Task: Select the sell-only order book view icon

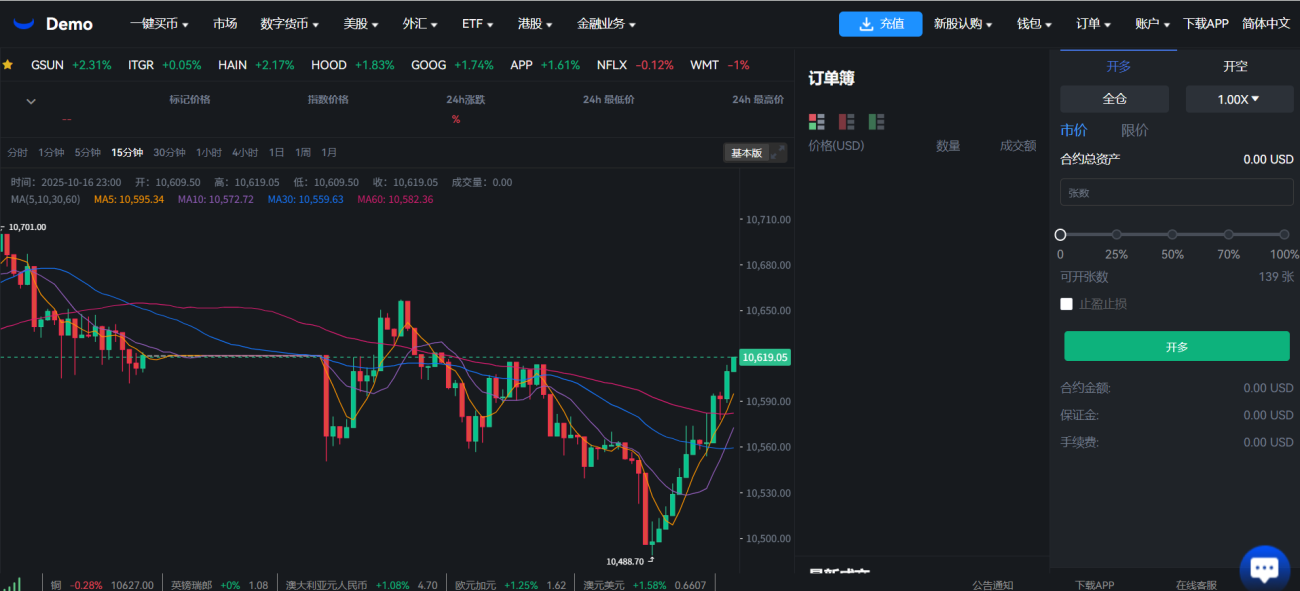Action: [847, 122]
